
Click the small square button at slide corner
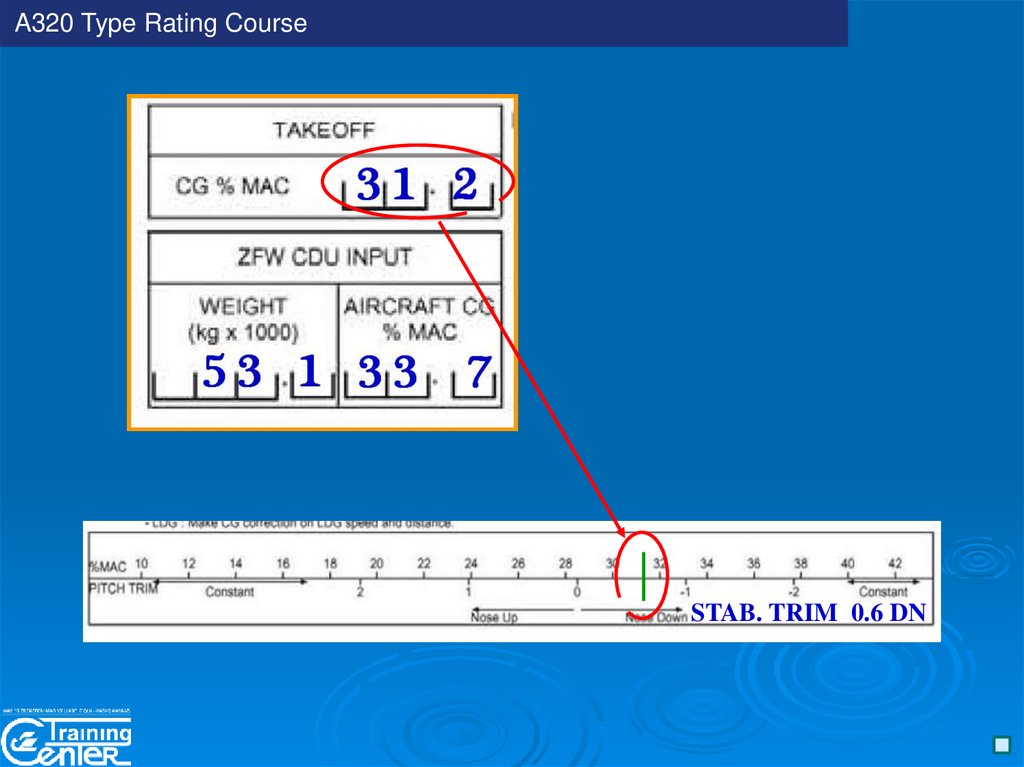(1001, 744)
